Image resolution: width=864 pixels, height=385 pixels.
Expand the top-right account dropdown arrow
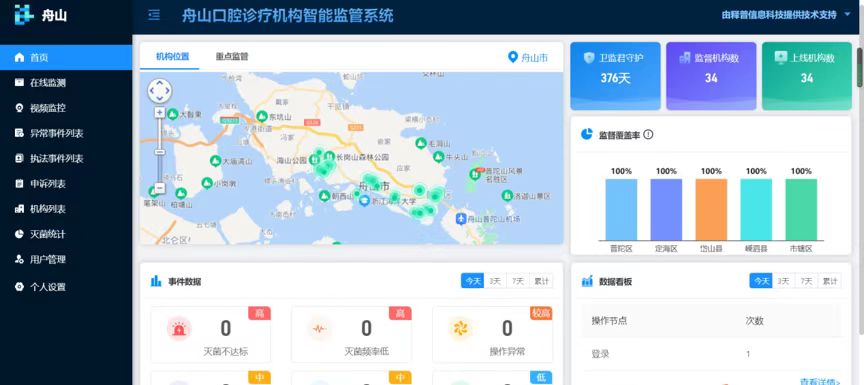[847, 15]
